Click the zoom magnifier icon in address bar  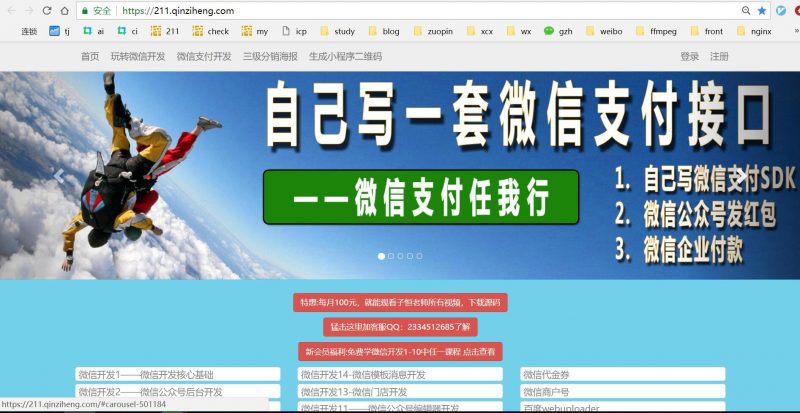click(746, 11)
